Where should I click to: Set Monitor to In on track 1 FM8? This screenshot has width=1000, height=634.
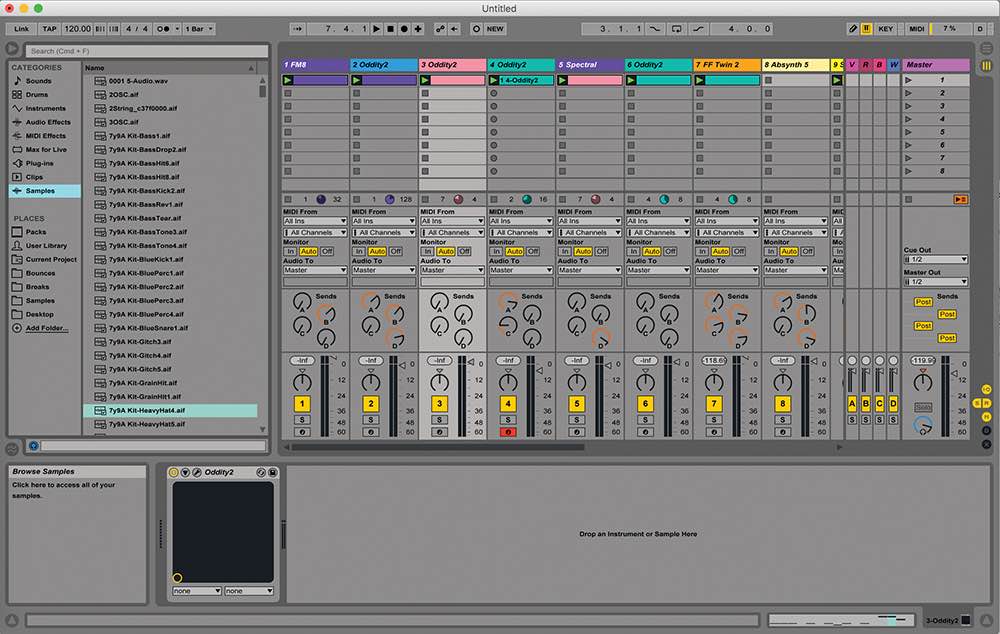(x=291, y=253)
